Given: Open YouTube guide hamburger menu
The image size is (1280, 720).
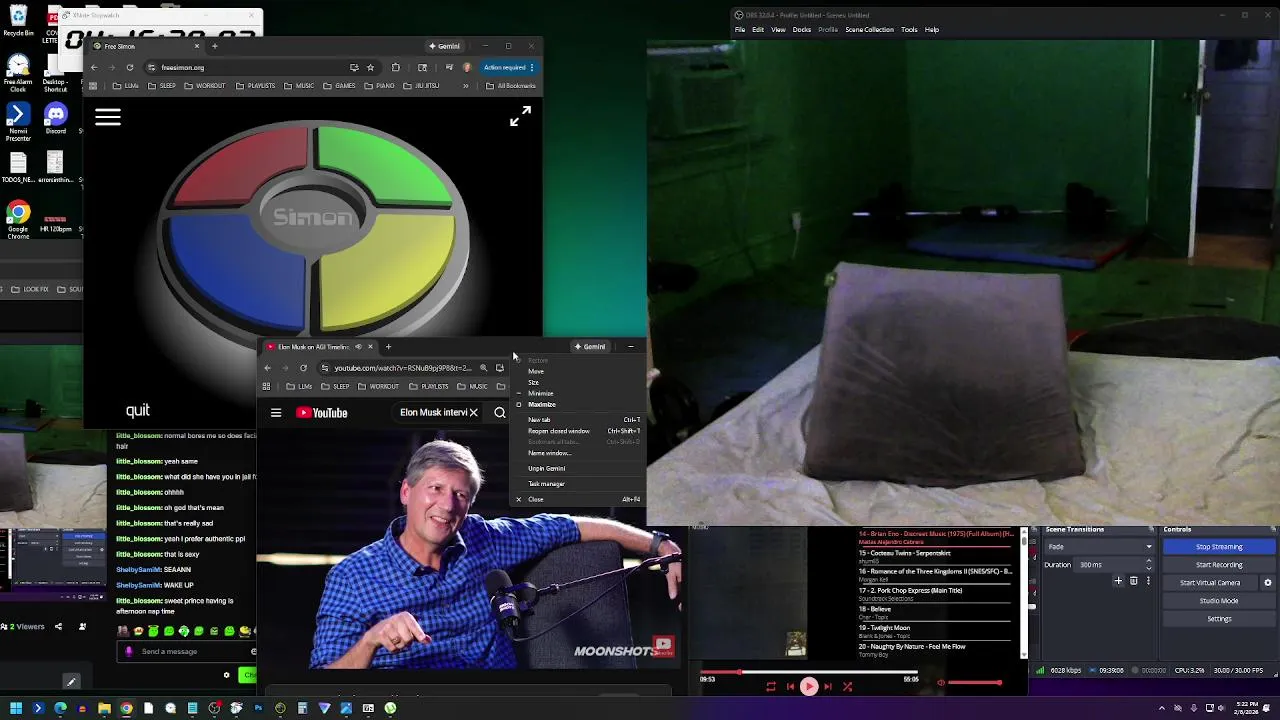Looking at the screenshot, I should 276,412.
